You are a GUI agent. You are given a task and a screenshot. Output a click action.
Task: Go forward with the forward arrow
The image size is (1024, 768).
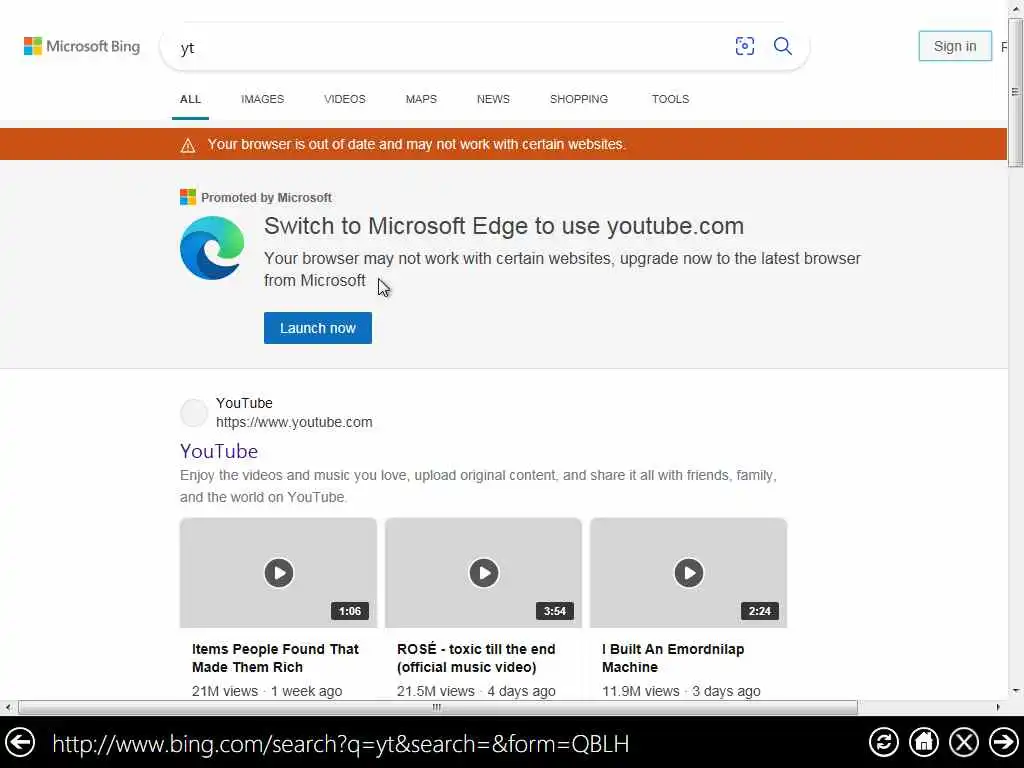[x=1004, y=743]
